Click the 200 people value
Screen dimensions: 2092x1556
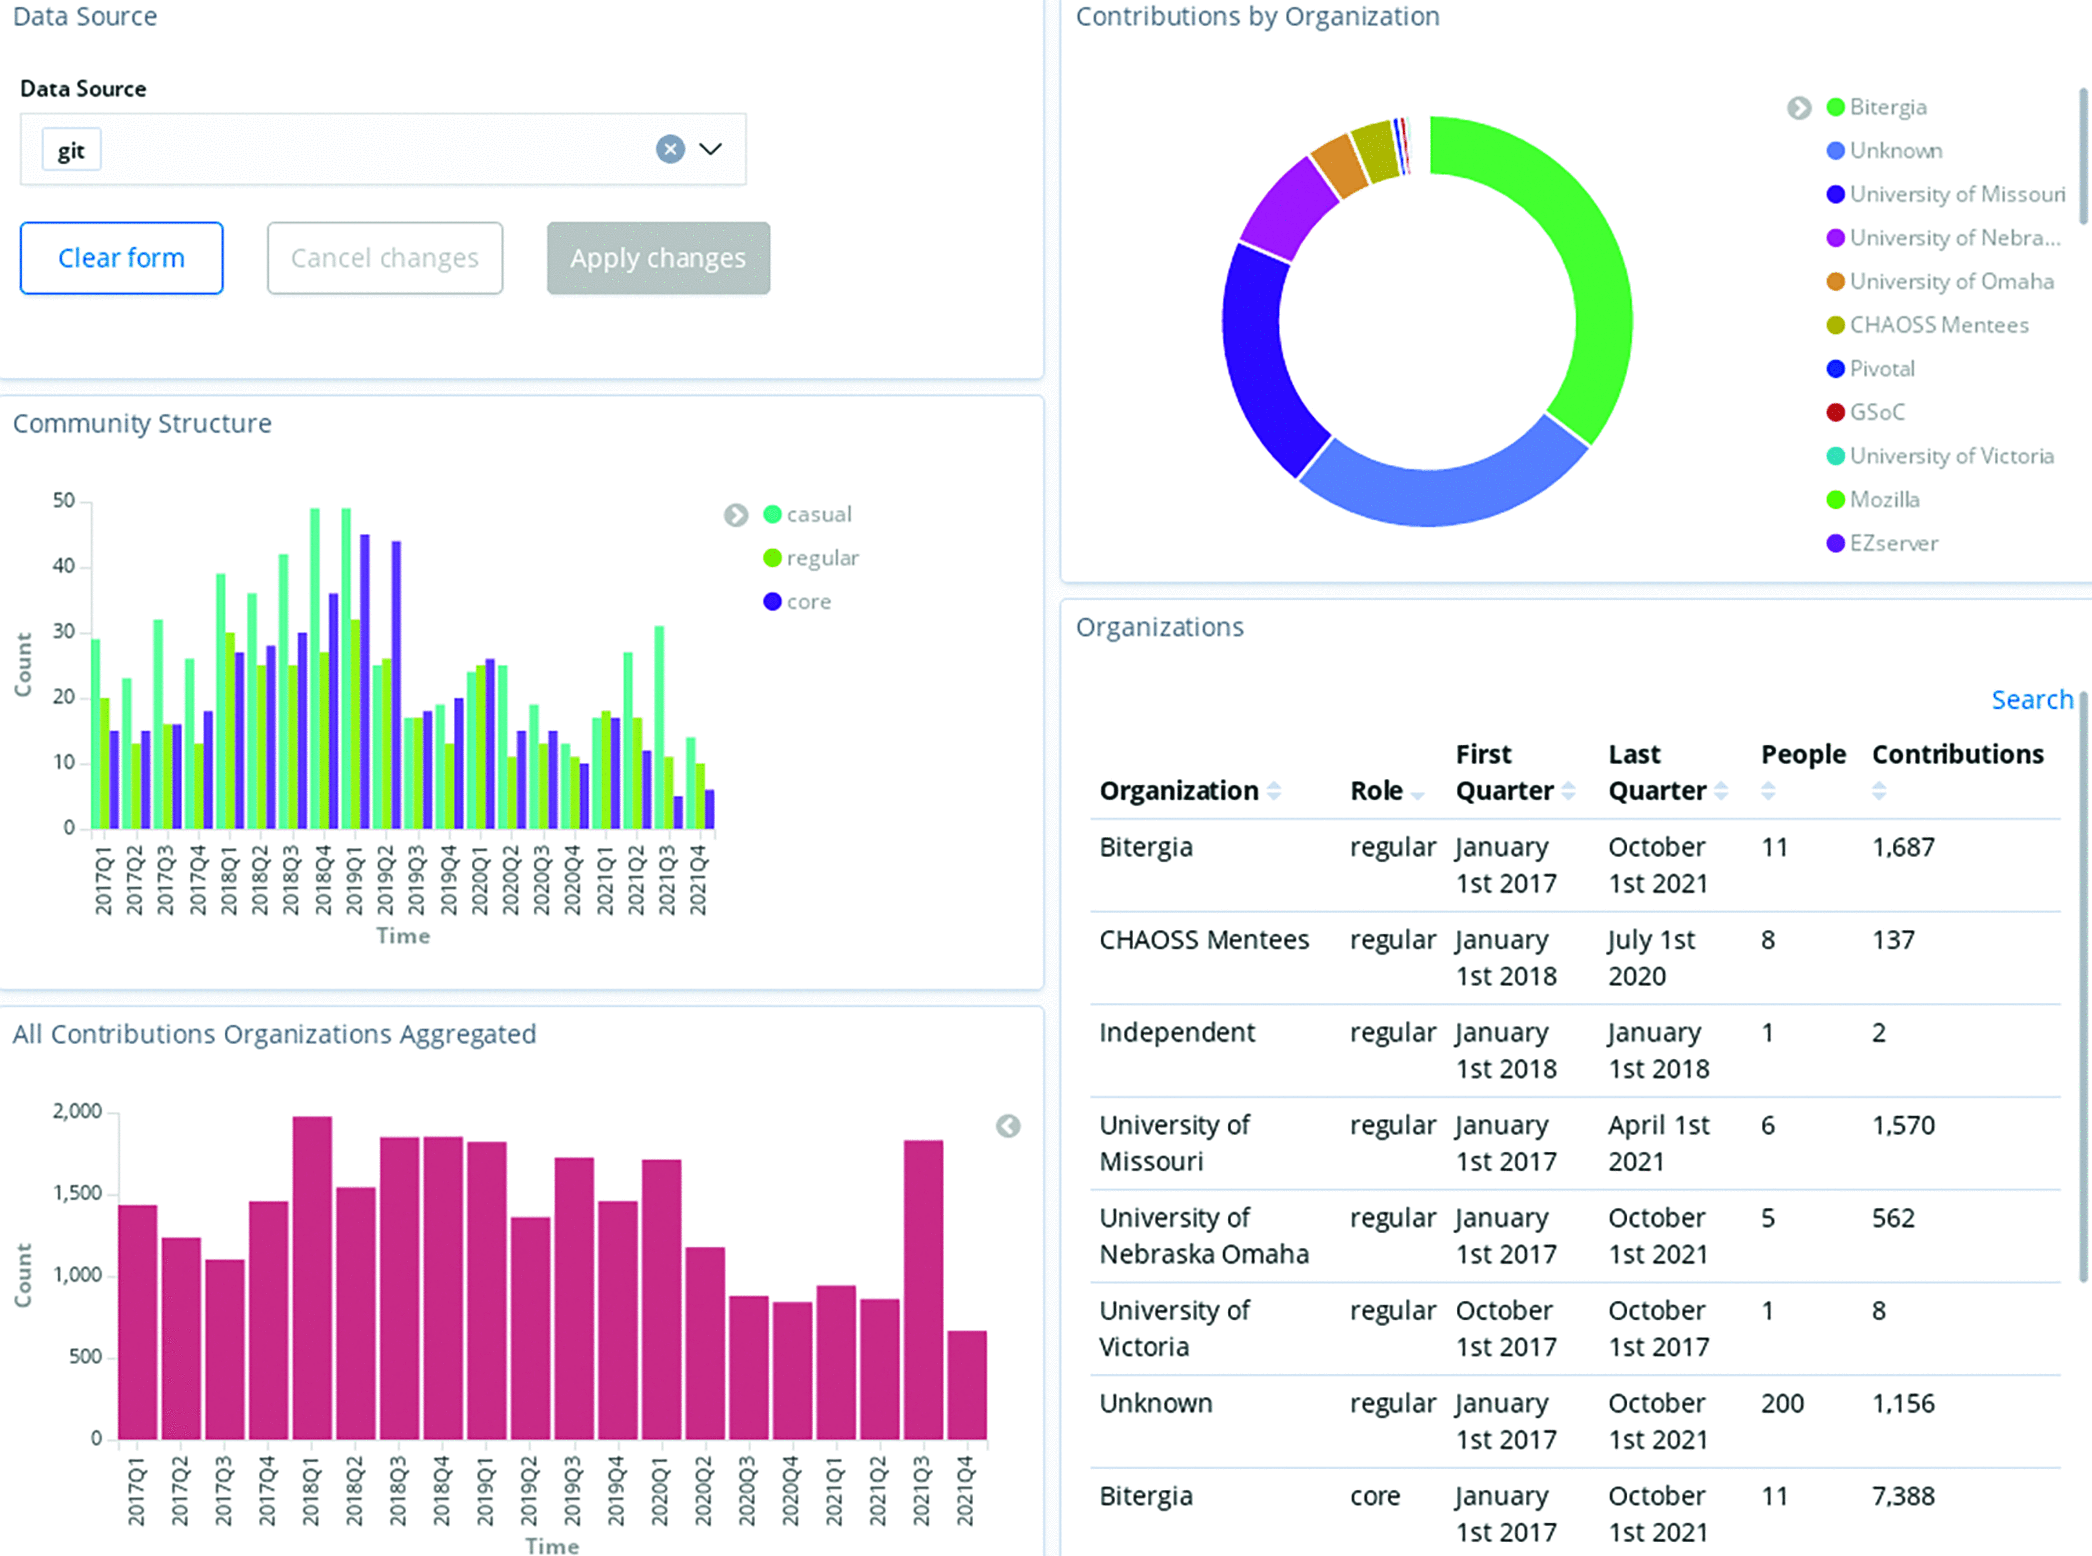point(1782,1403)
